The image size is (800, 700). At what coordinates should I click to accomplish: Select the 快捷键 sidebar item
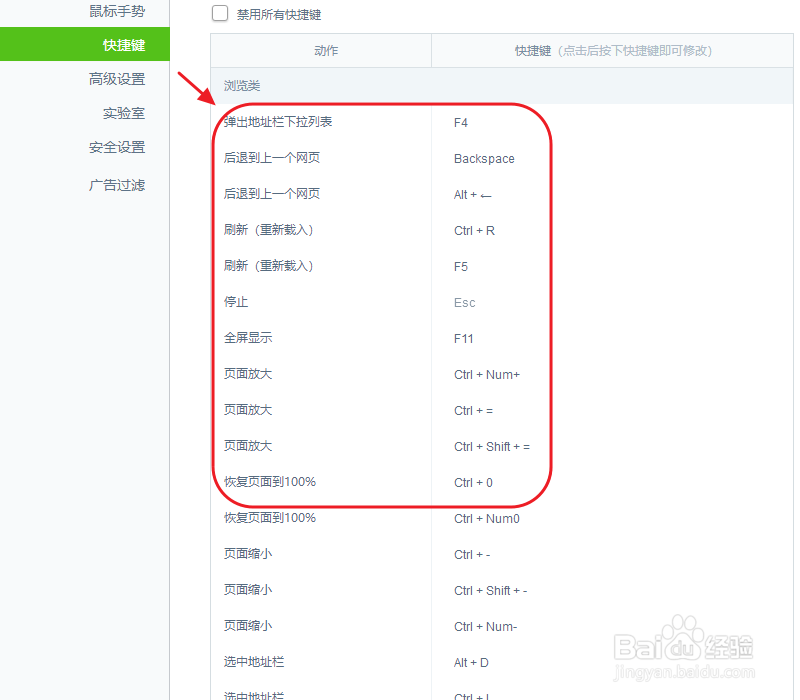tap(85, 44)
